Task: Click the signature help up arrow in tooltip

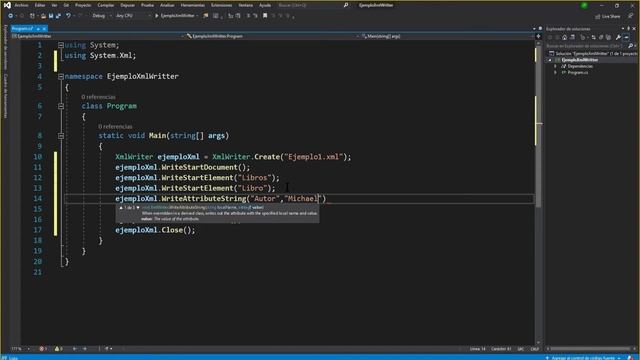Action: point(121,208)
